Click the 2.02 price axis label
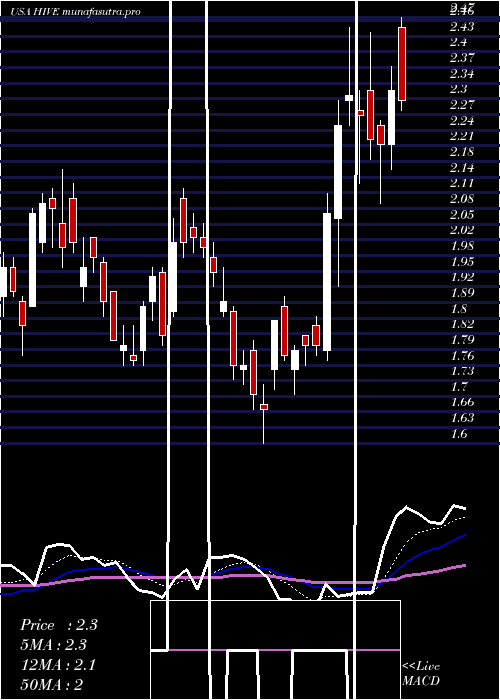The image size is (500, 700). [462, 230]
